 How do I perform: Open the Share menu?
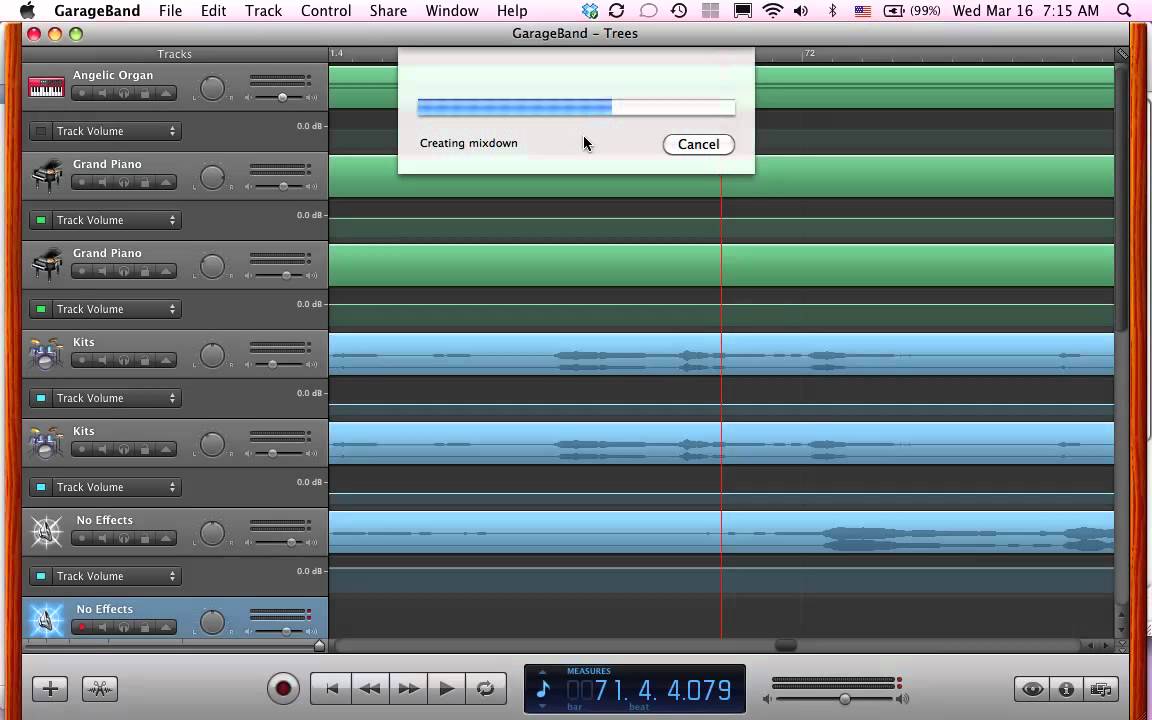point(388,10)
